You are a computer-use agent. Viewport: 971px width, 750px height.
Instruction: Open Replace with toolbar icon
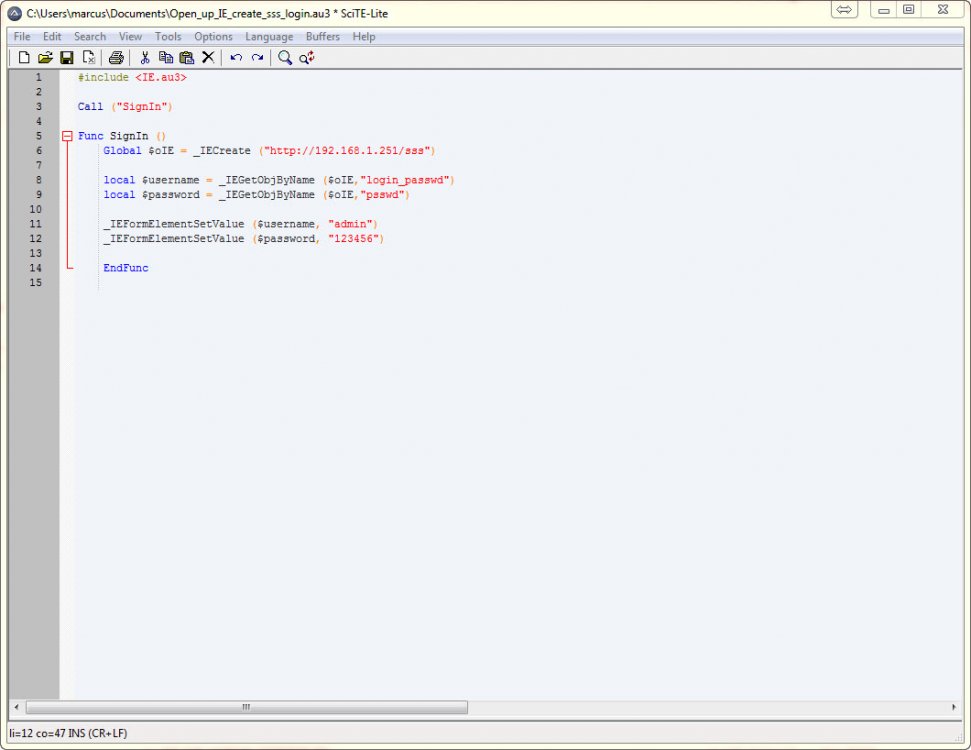307,58
